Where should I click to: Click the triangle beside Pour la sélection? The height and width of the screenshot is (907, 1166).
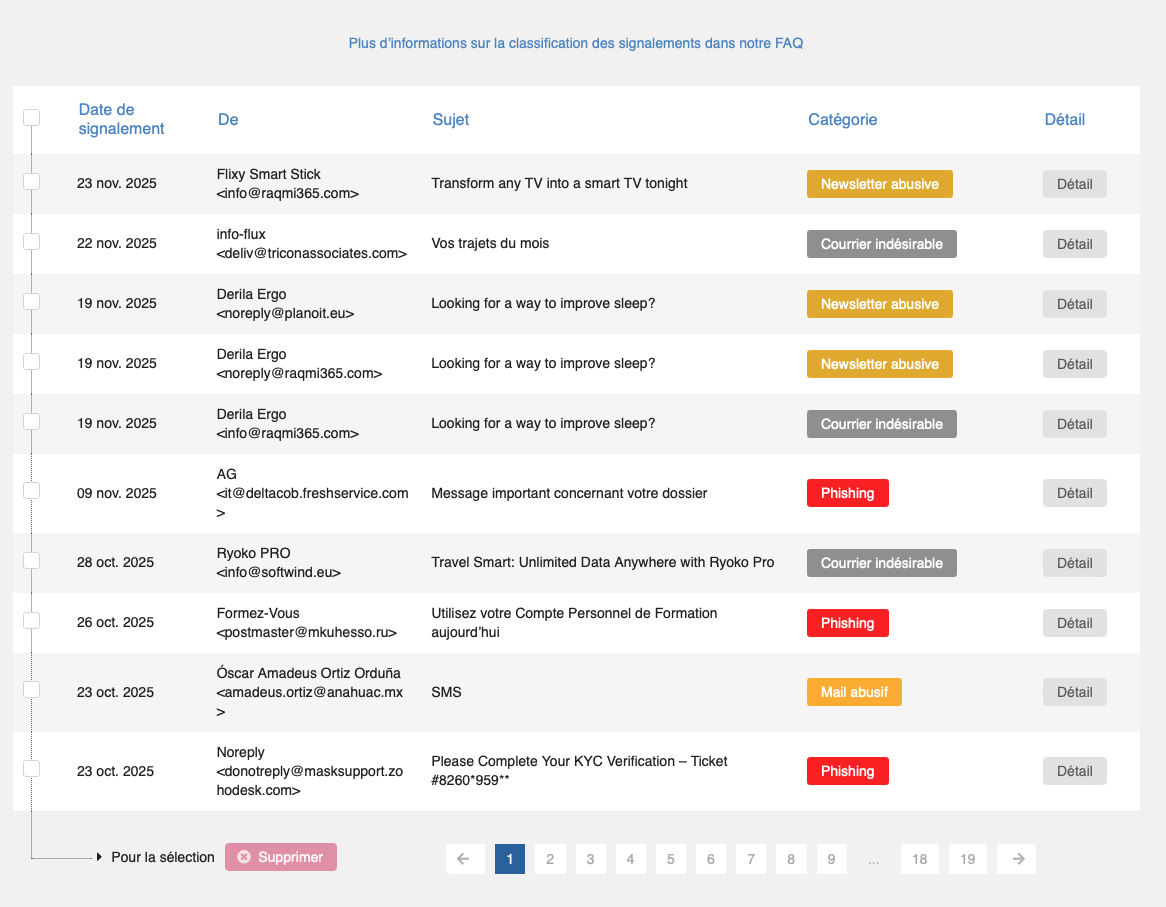99,857
